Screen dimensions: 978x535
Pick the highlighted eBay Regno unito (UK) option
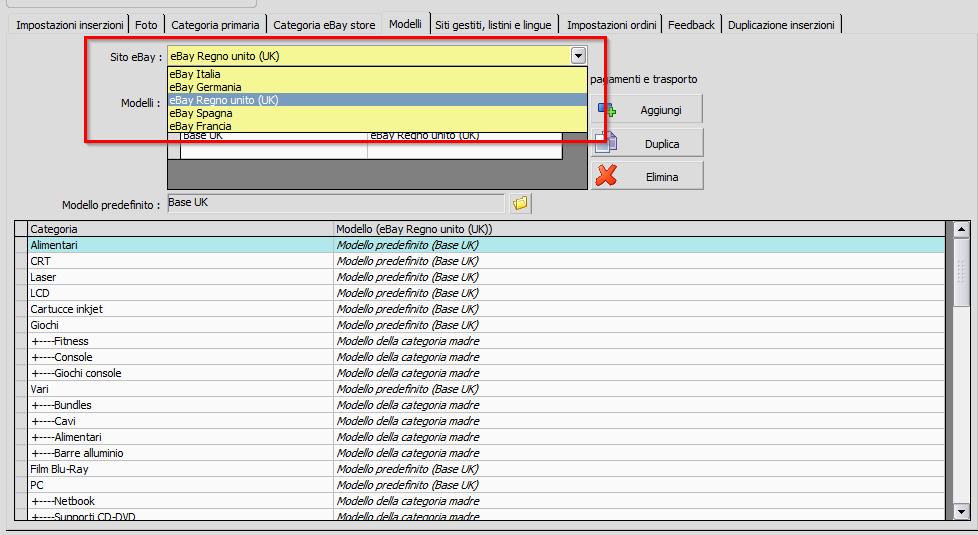pyautogui.click(x=377, y=100)
